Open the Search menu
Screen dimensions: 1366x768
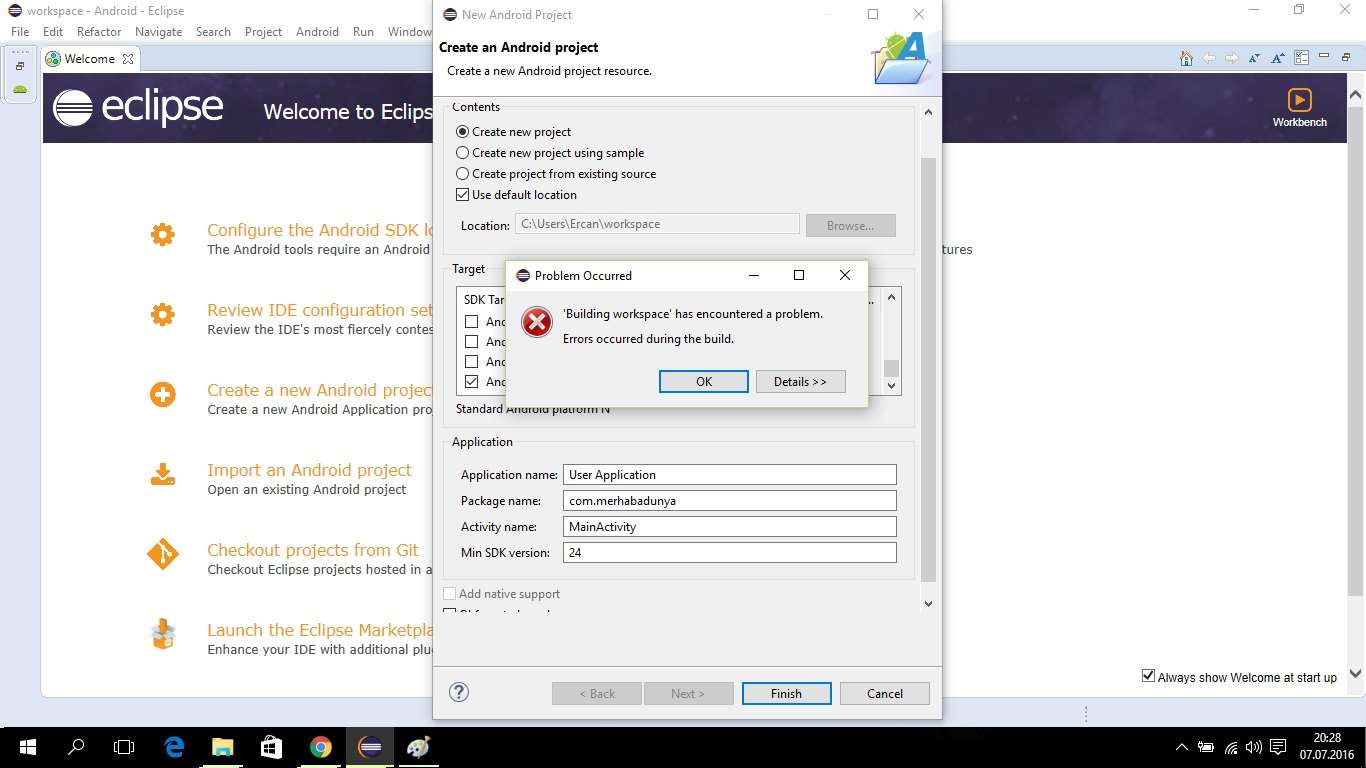[213, 32]
